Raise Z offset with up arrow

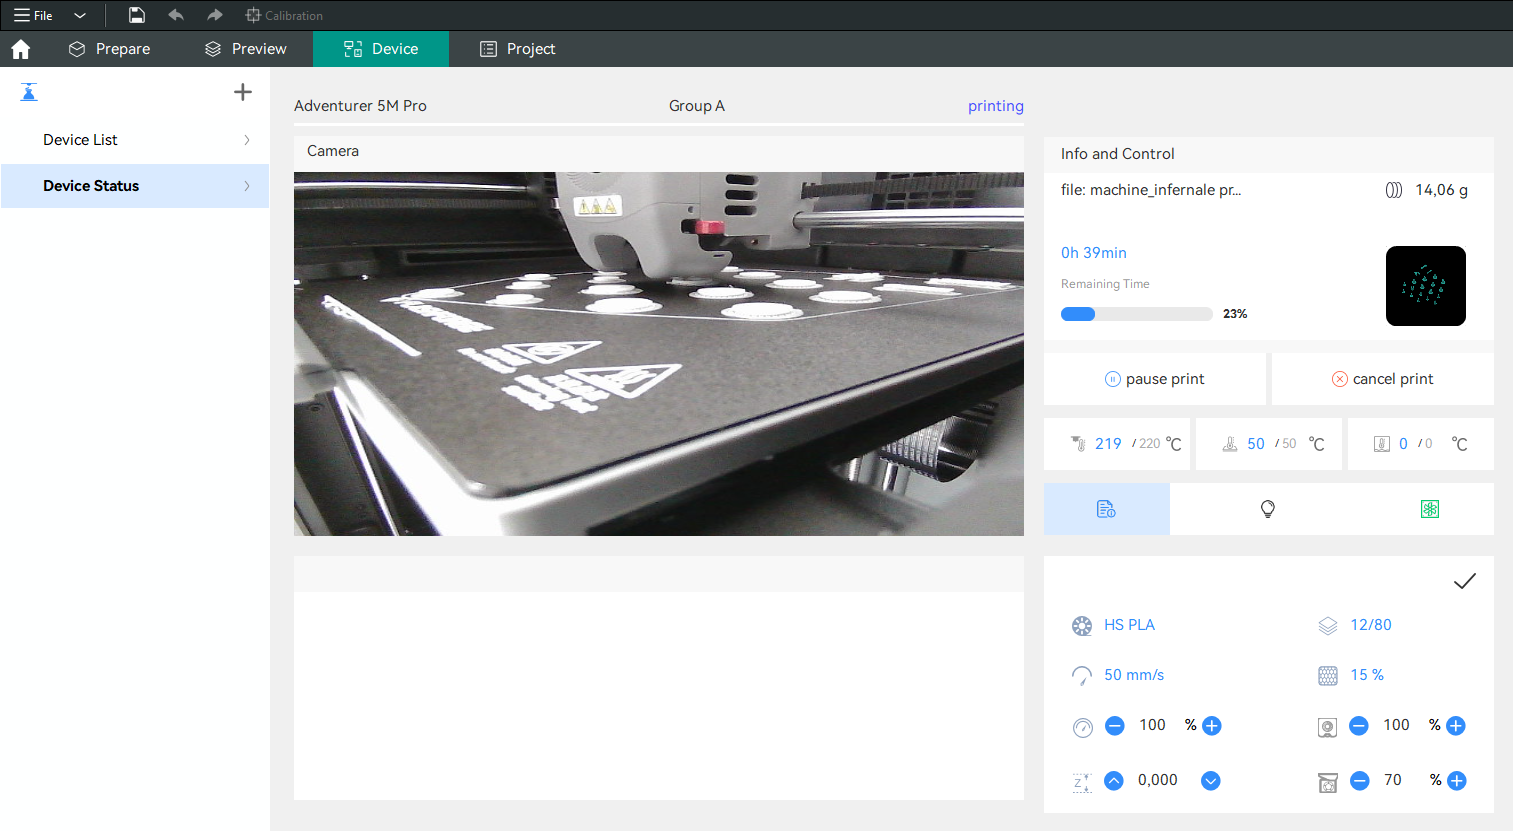pos(1114,781)
